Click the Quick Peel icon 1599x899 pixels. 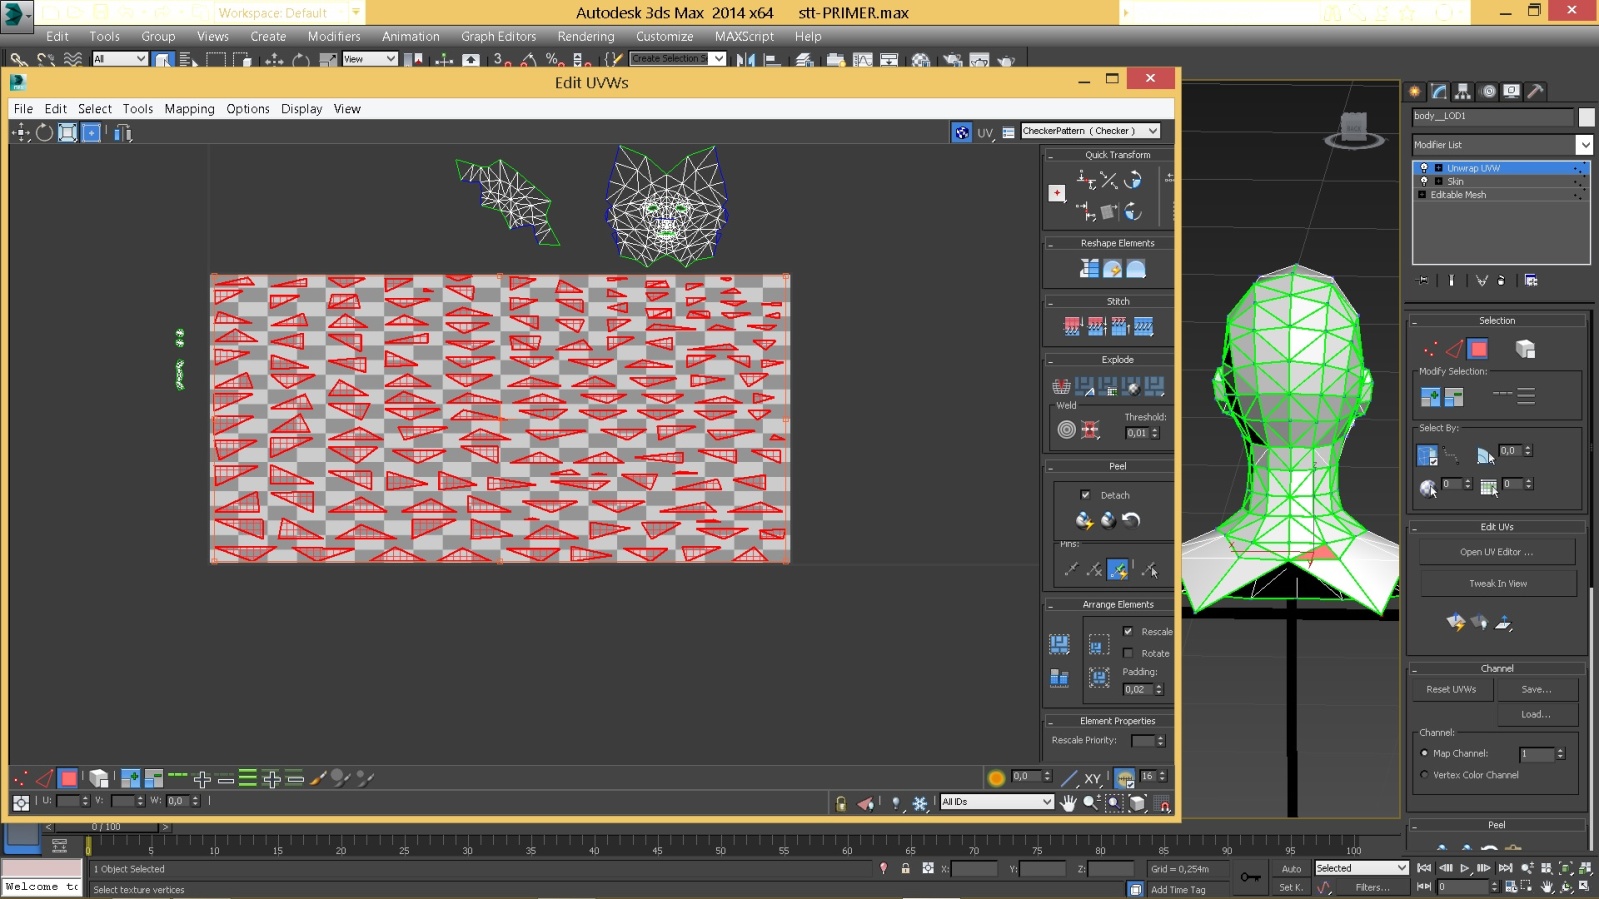tap(1084, 520)
